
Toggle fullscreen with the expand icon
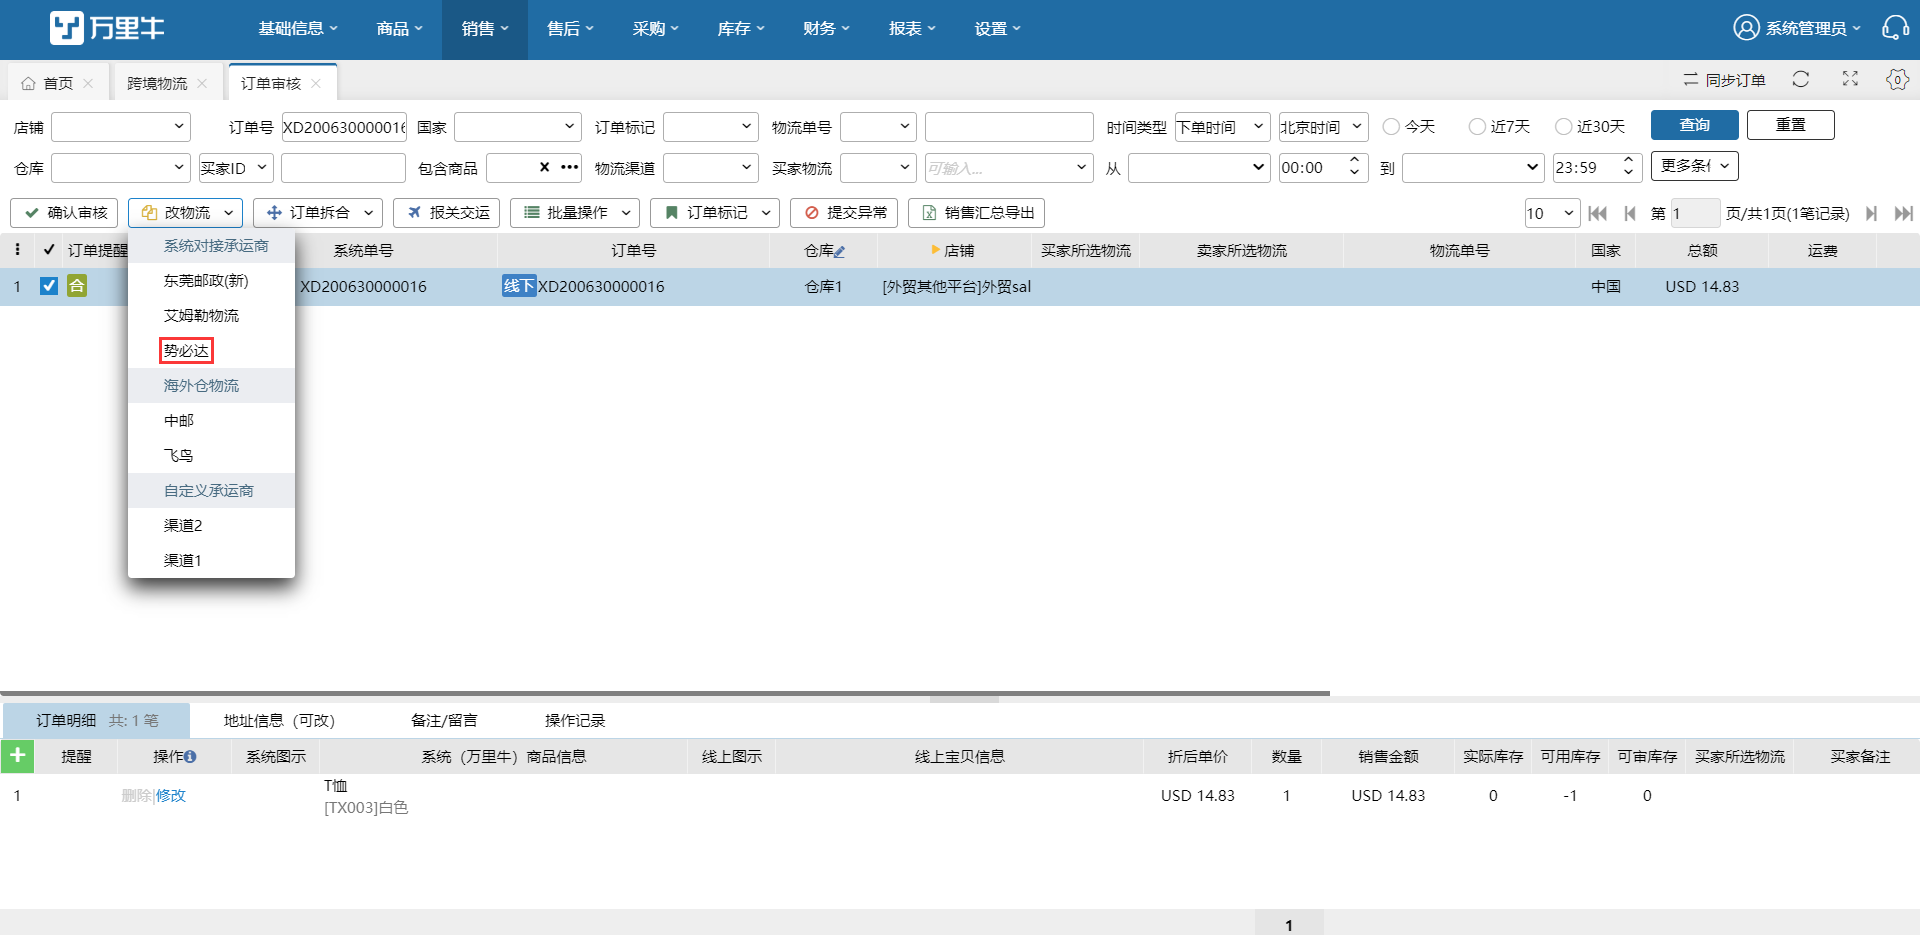click(x=1850, y=79)
